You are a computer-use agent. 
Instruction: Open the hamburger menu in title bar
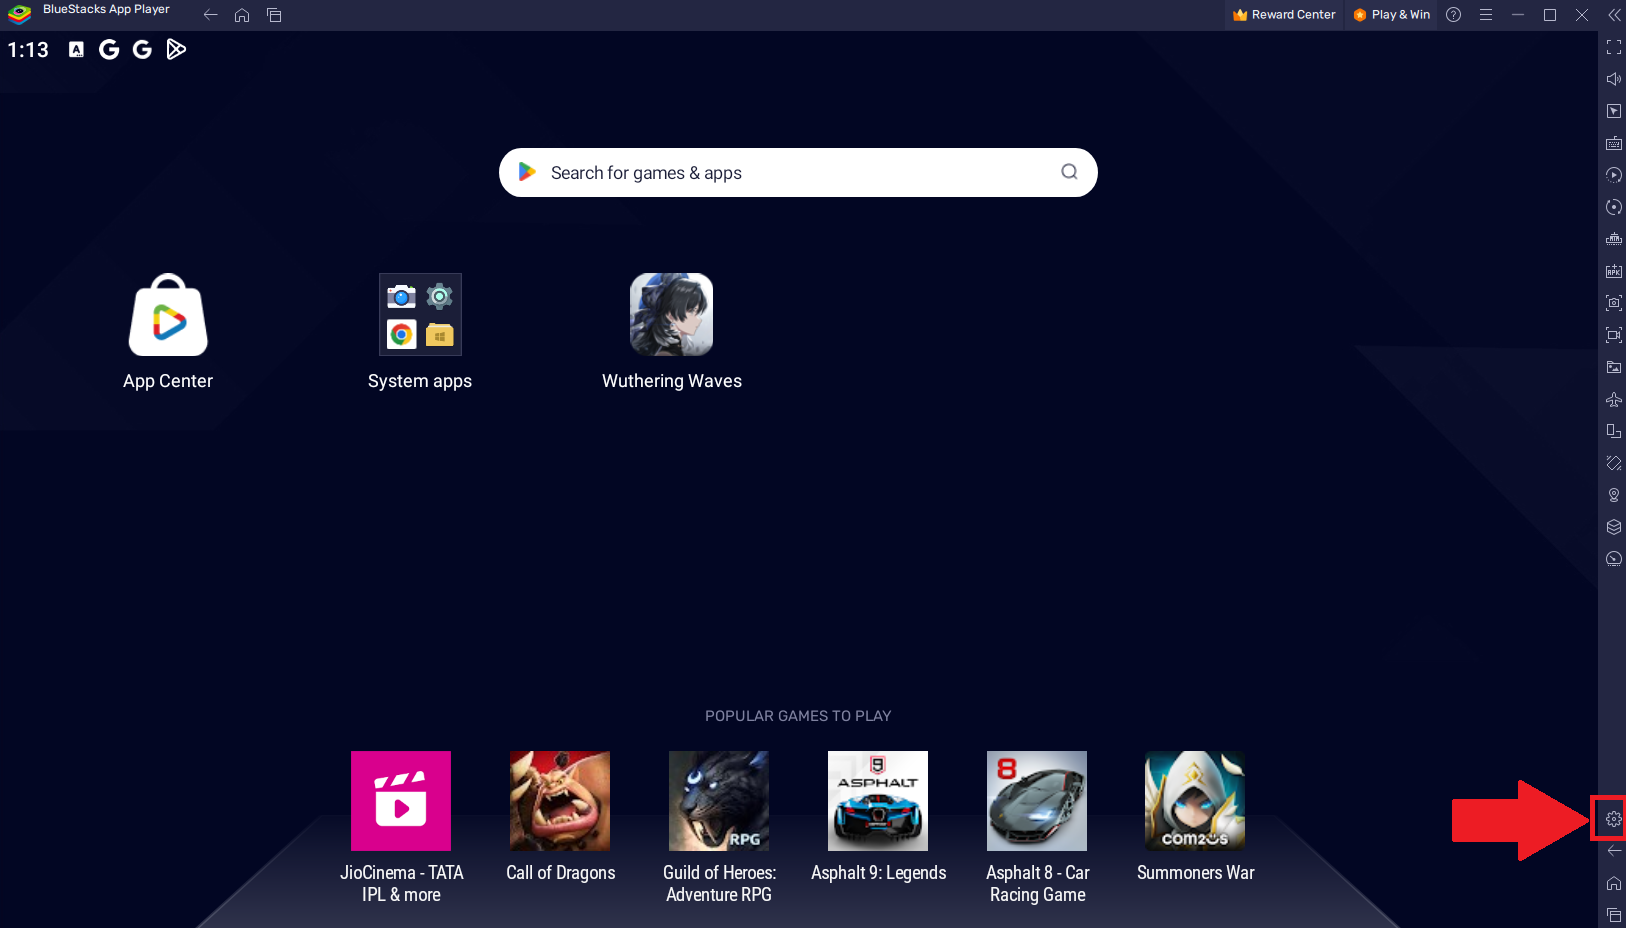[1486, 15]
